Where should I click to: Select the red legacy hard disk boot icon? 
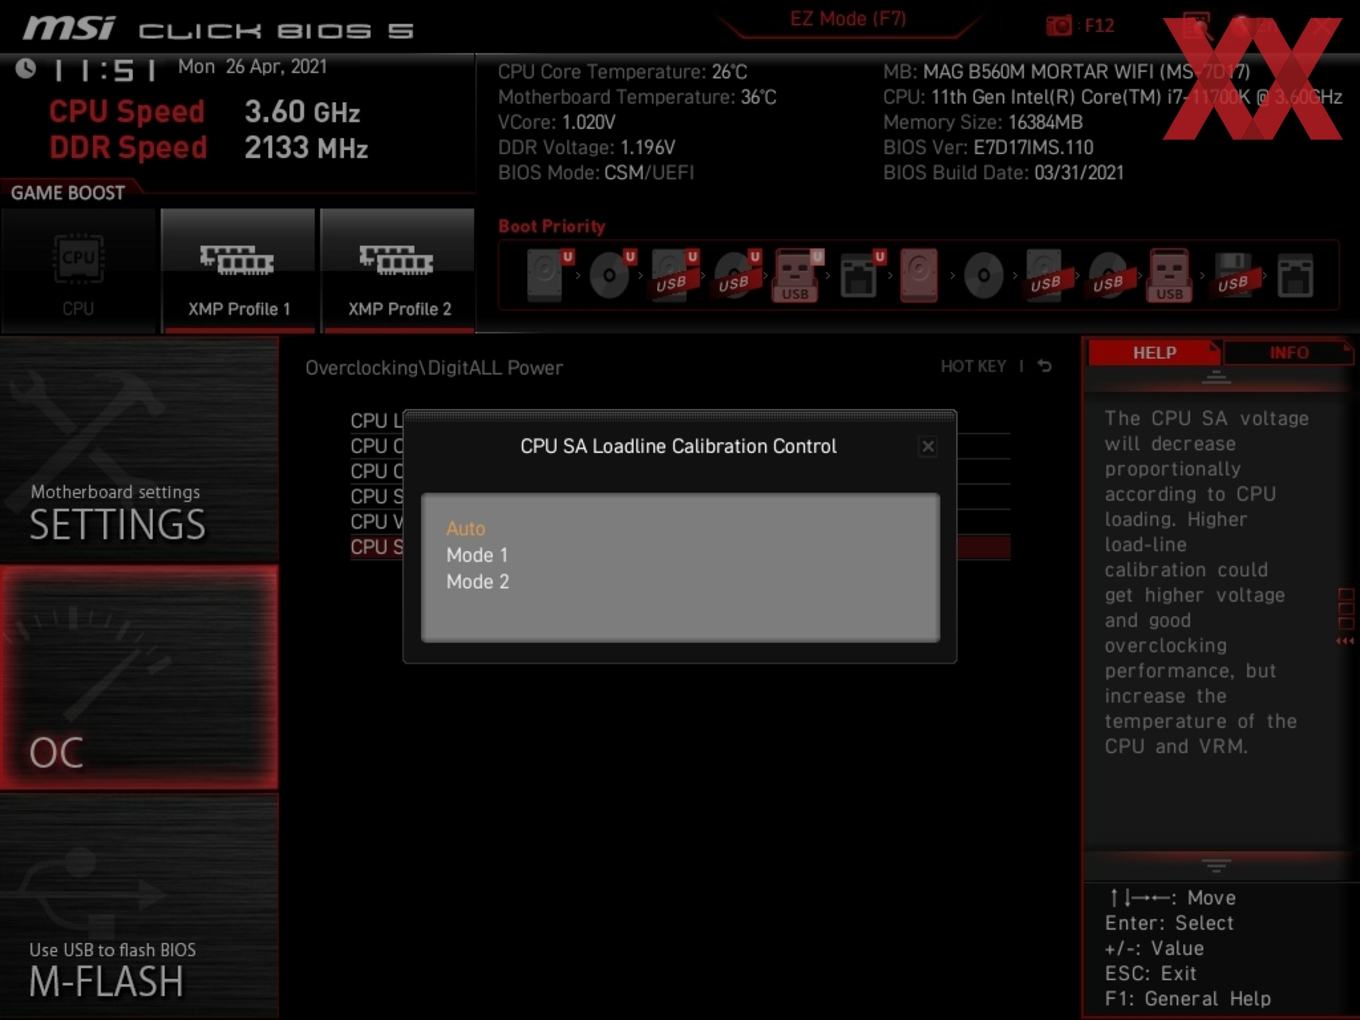[919, 275]
